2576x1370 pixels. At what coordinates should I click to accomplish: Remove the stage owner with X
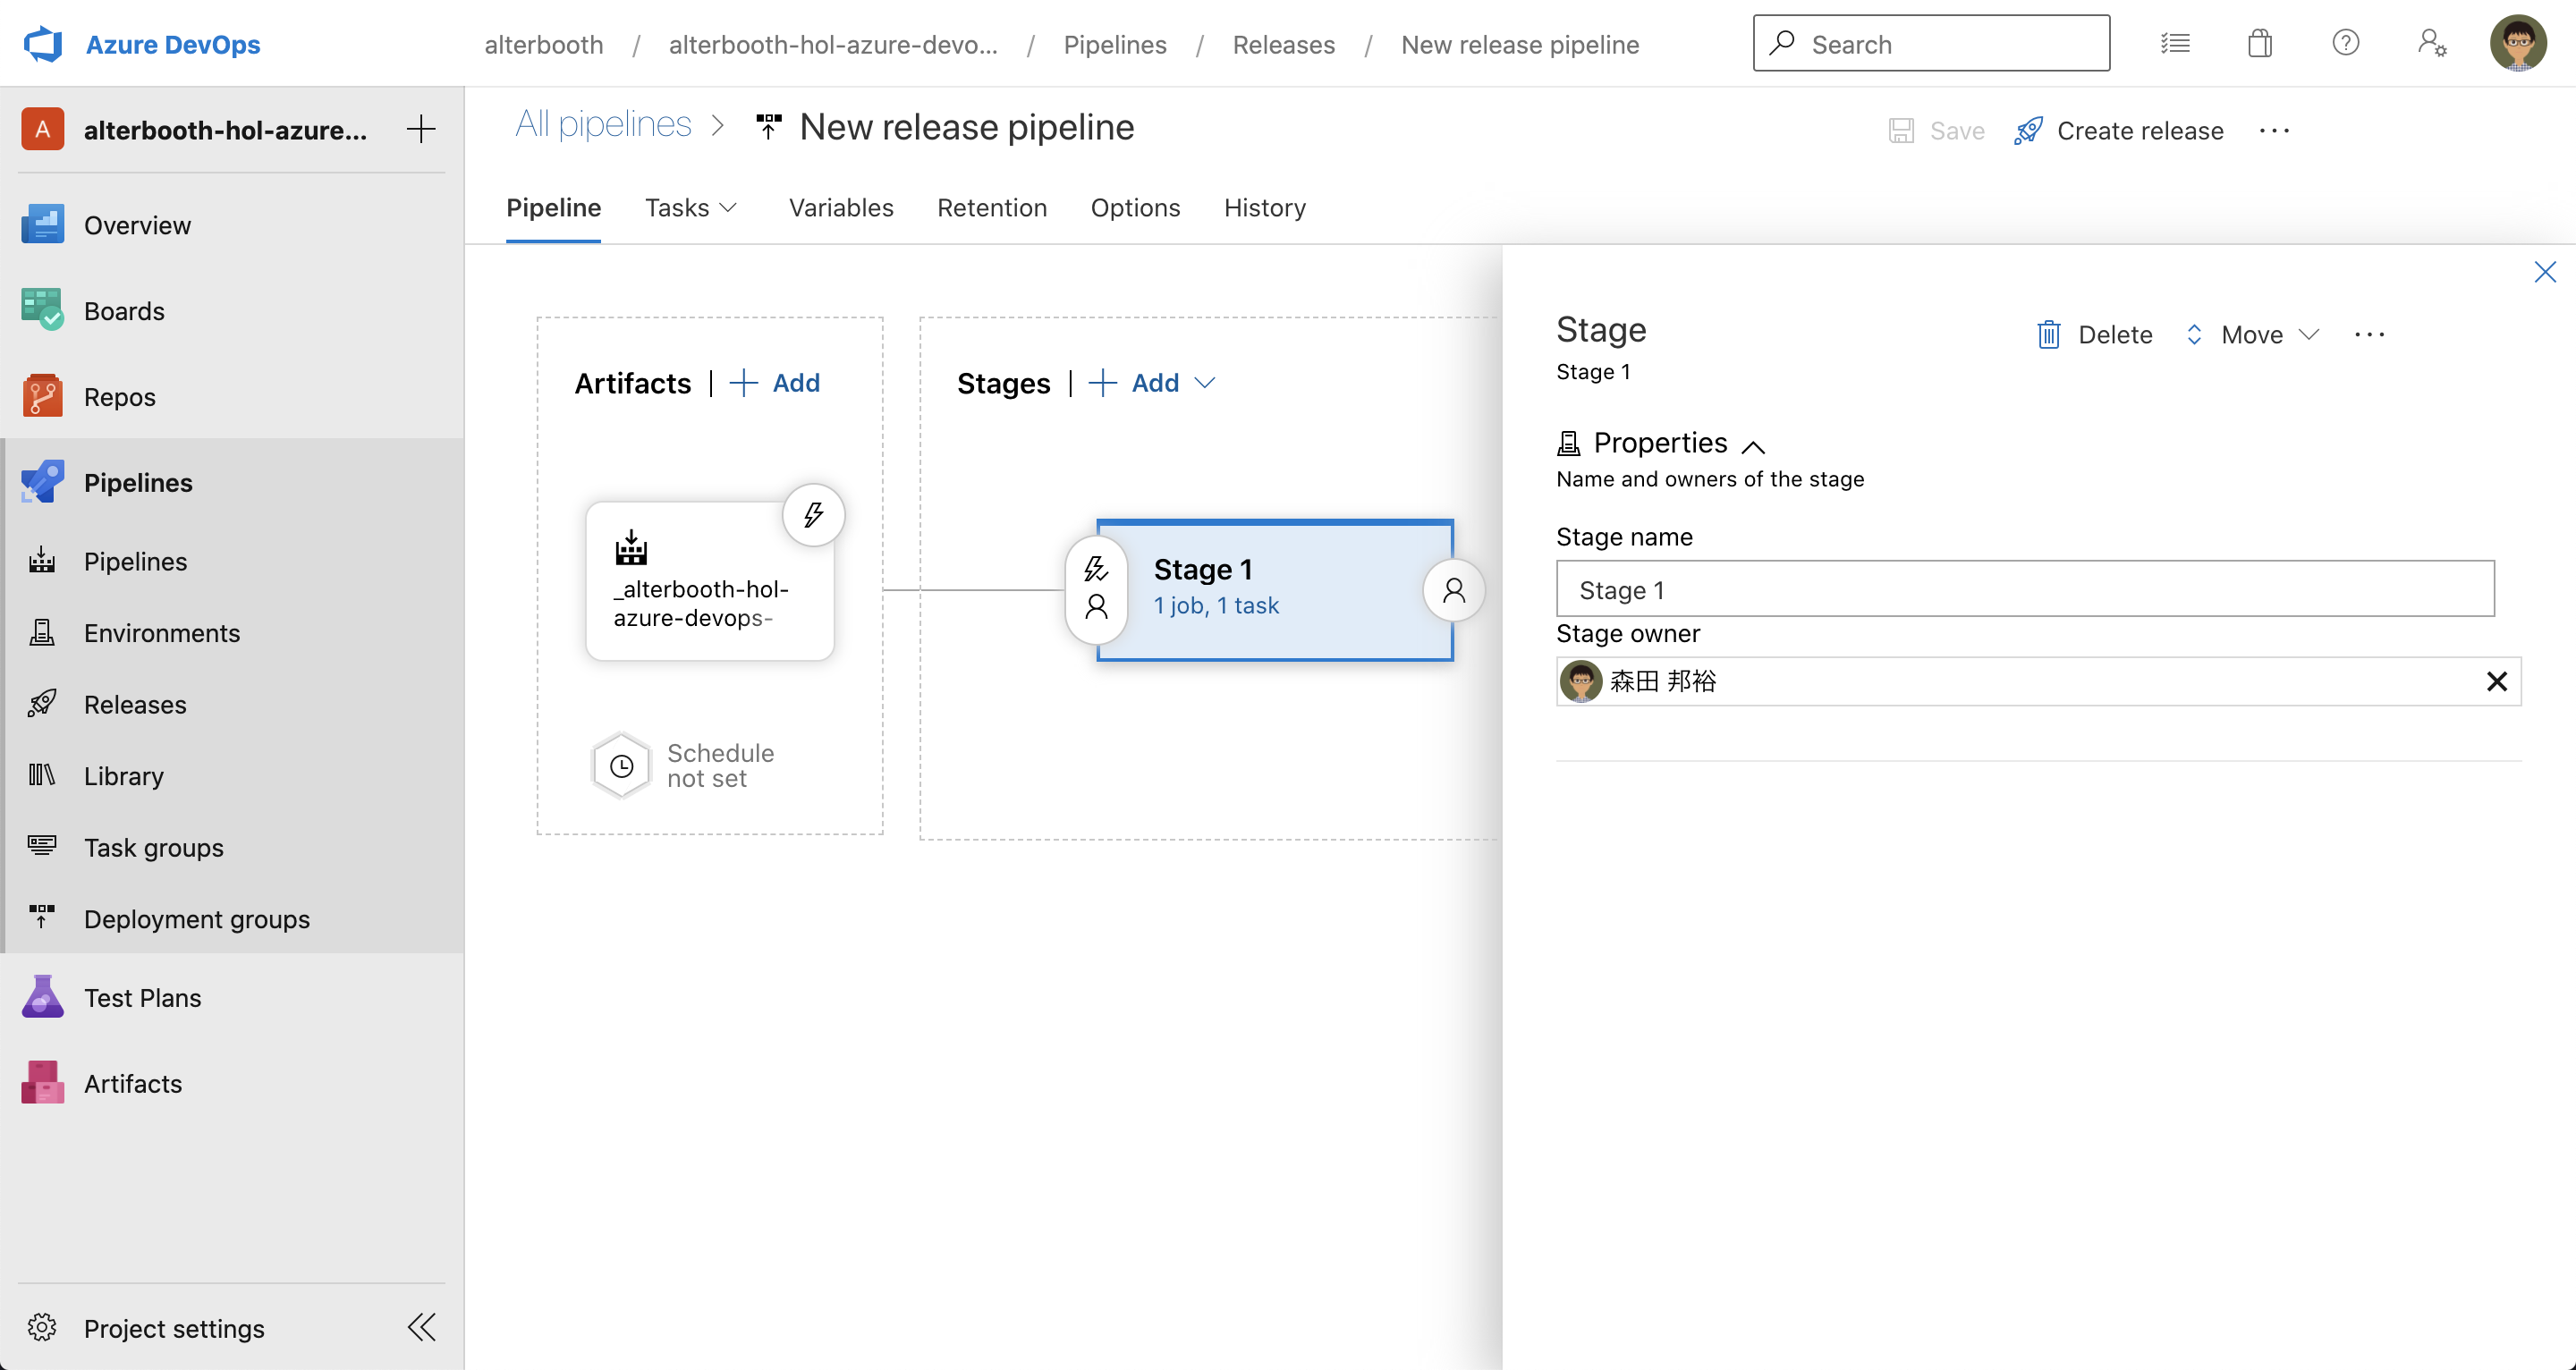(x=2496, y=682)
